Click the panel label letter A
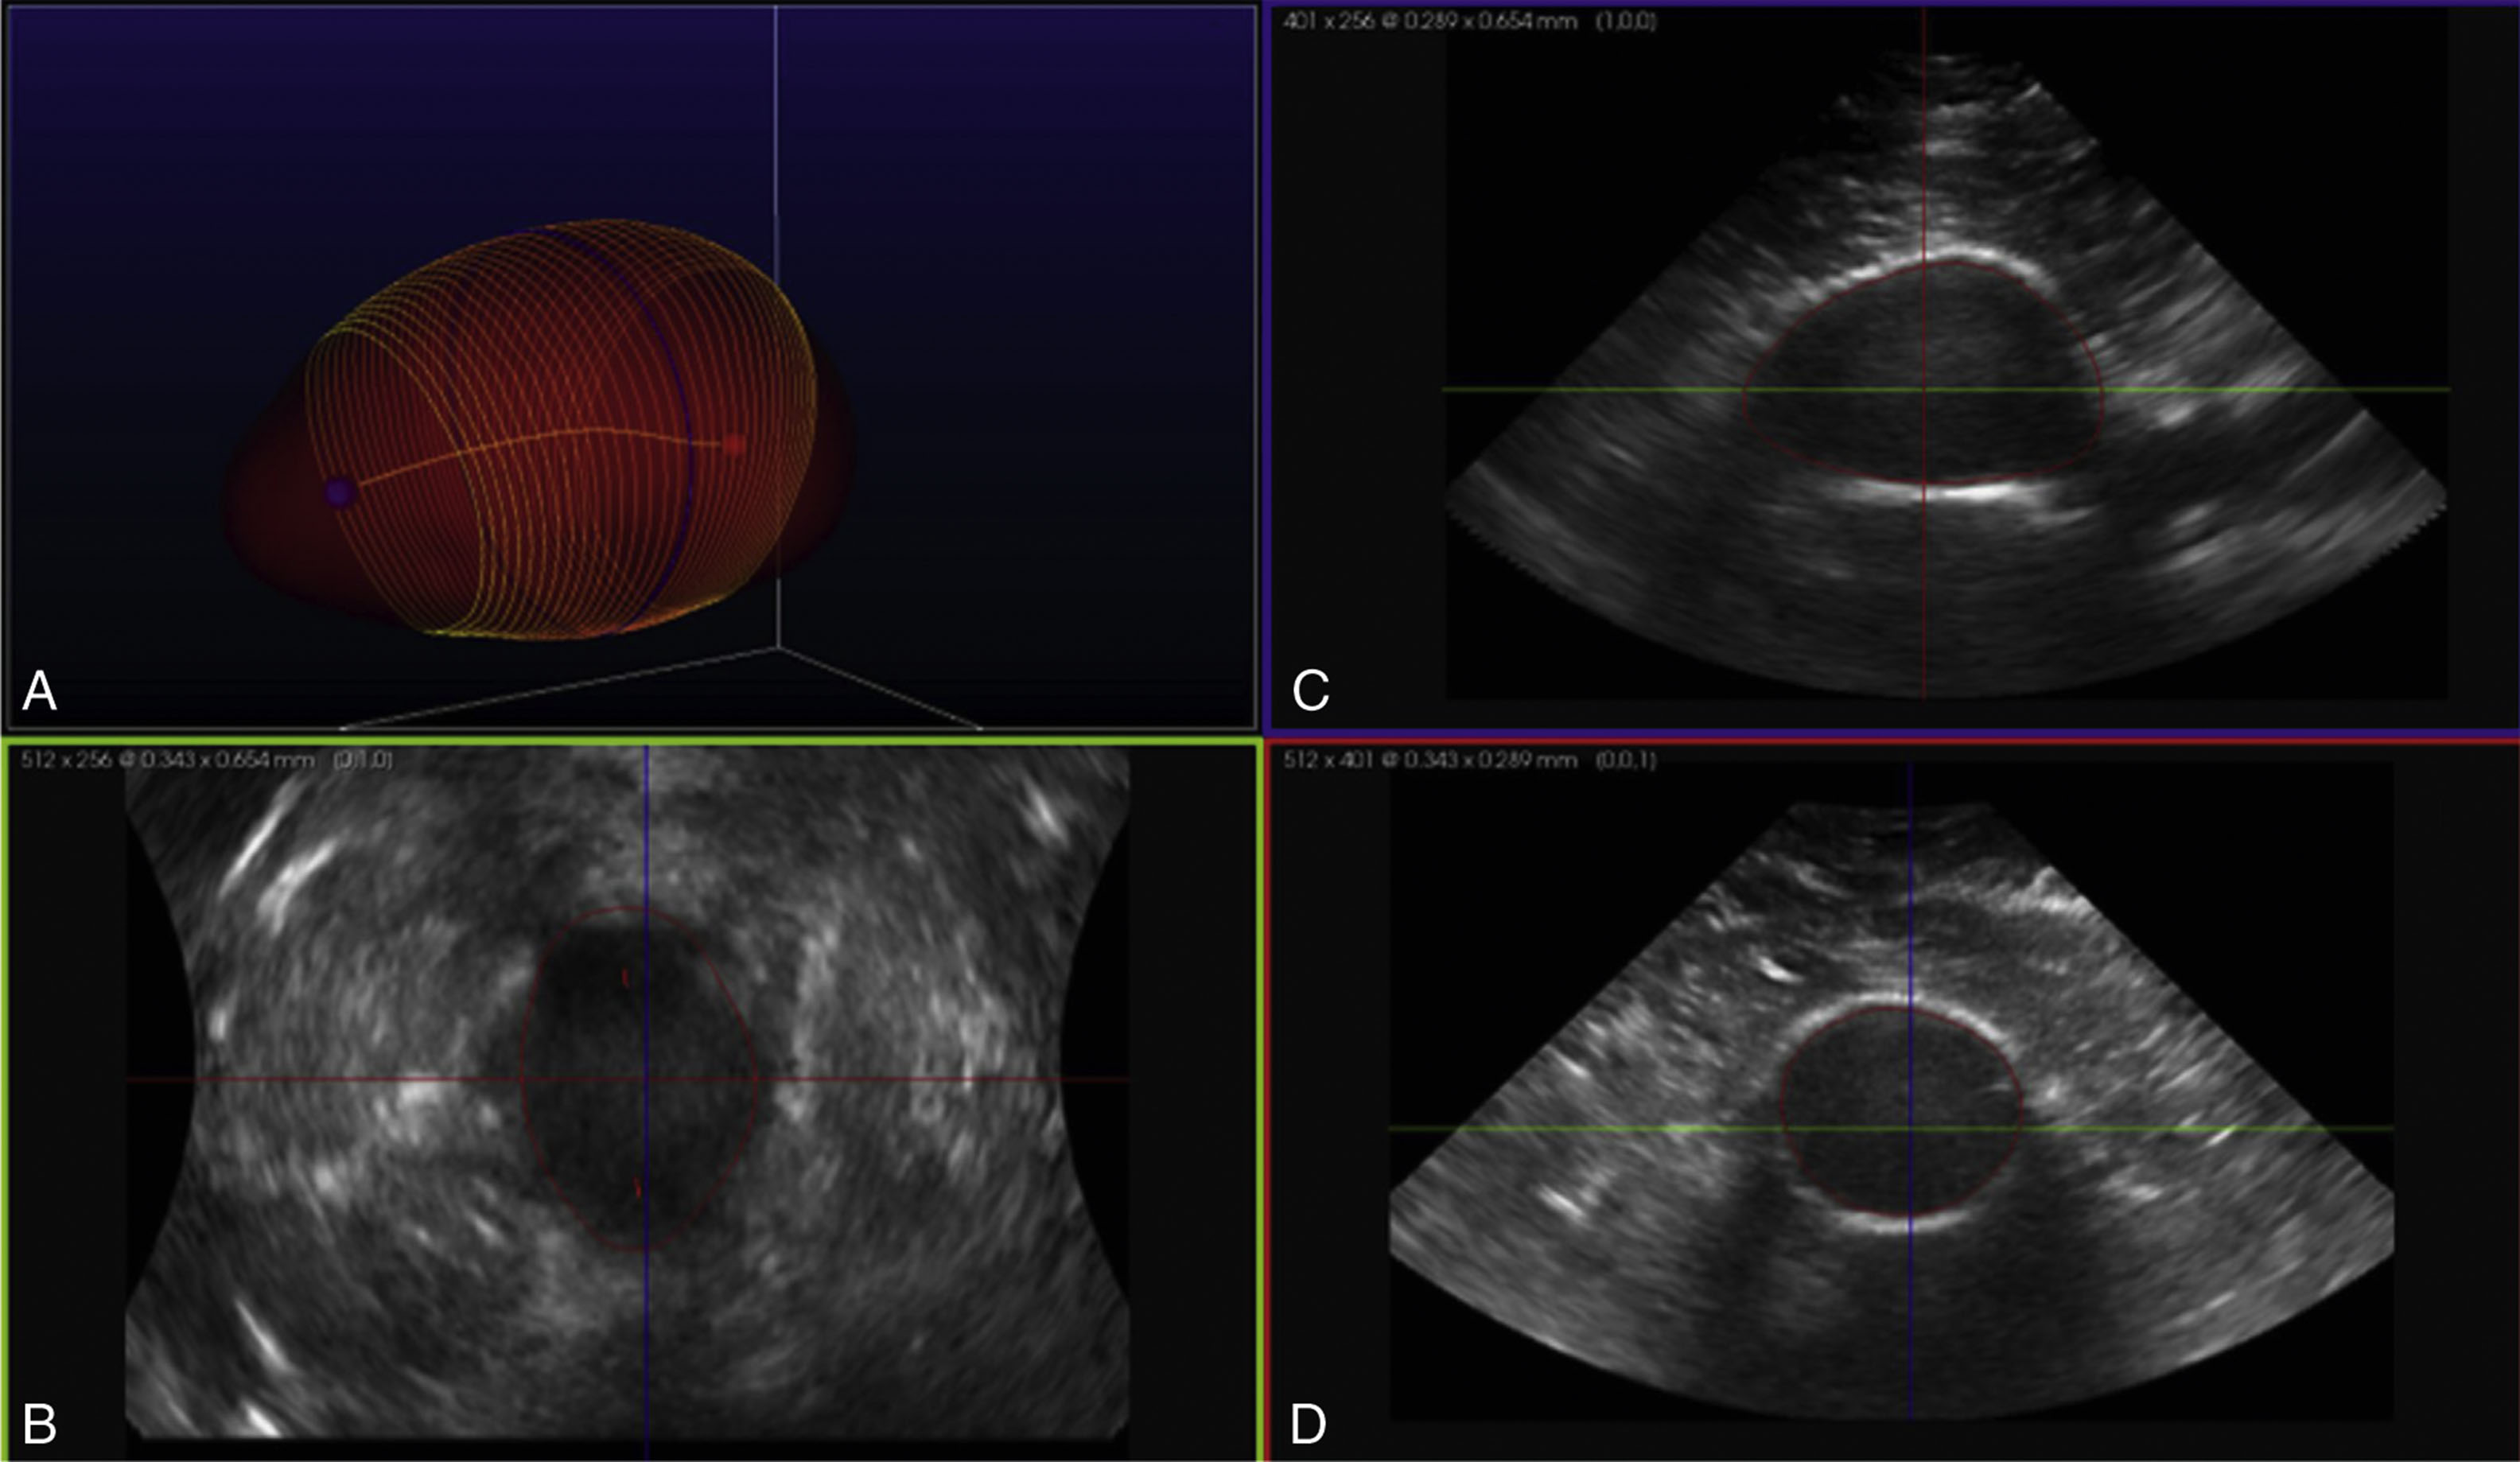The width and height of the screenshot is (2520, 1462). 39,691
